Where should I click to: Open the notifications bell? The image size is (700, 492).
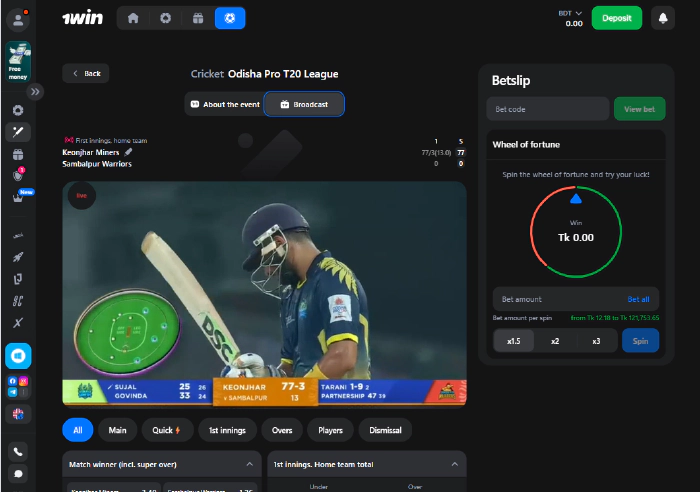[663, 18]
